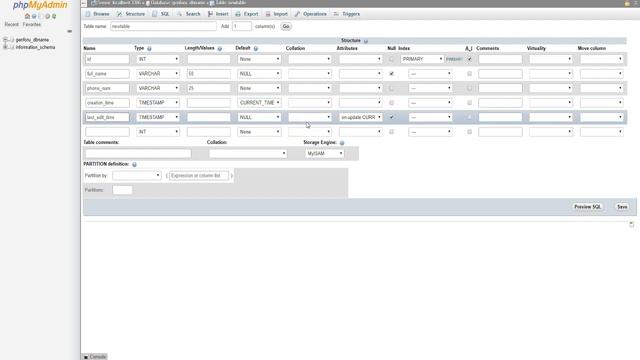This screenshot has width=640, height=360.
Task: Open the PRIMARY index dropdown
Action: point(422,59)
